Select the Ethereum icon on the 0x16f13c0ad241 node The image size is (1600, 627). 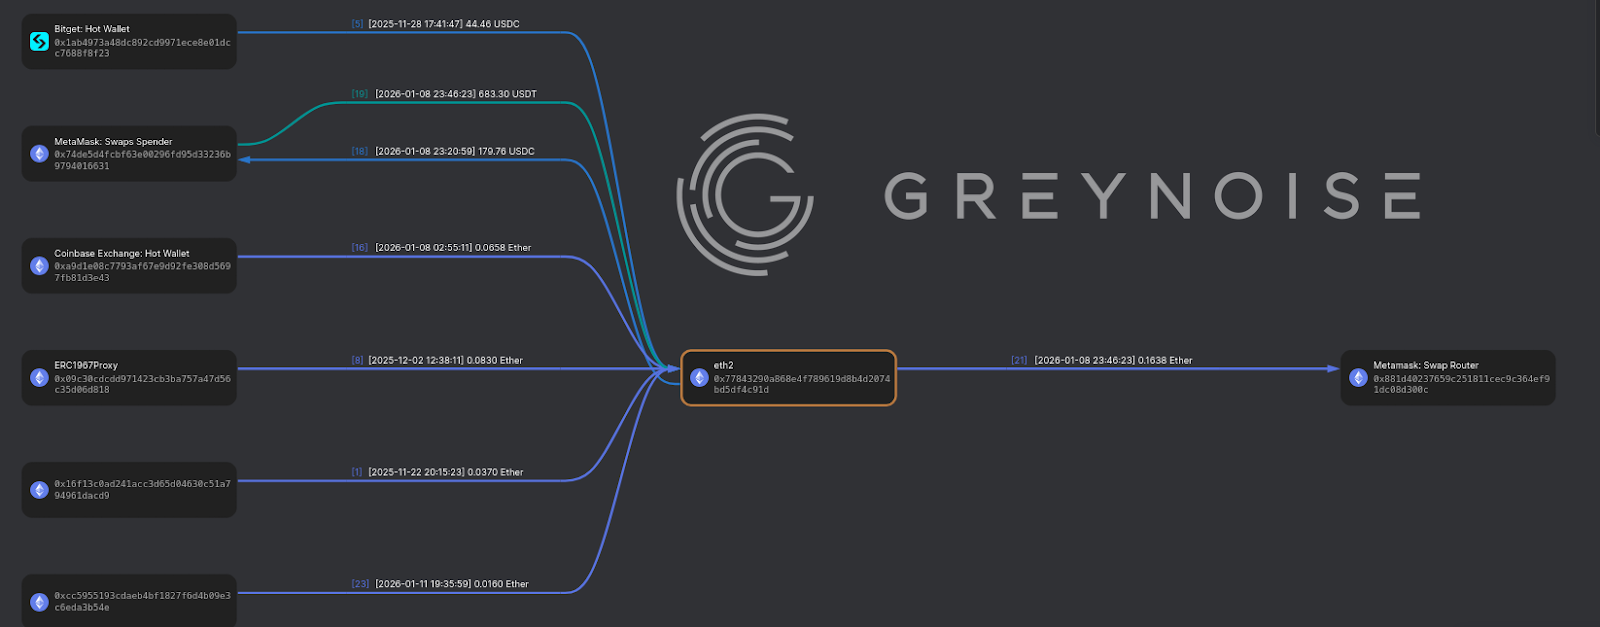coord(39,490)
